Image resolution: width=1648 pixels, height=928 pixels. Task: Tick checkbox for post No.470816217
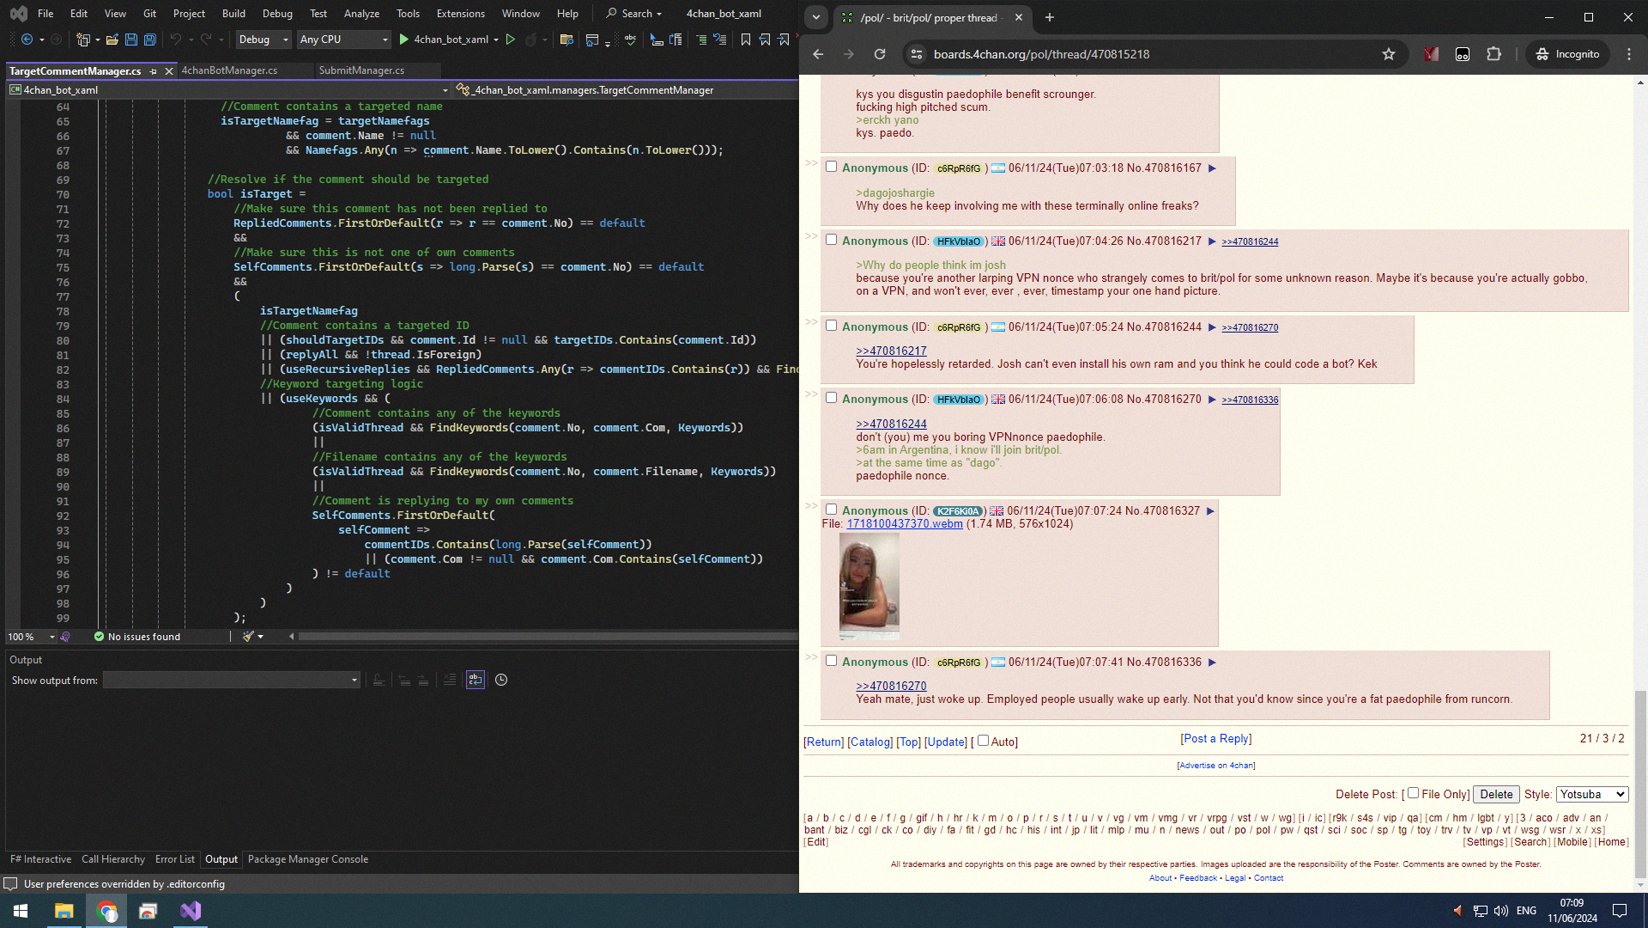831,240
